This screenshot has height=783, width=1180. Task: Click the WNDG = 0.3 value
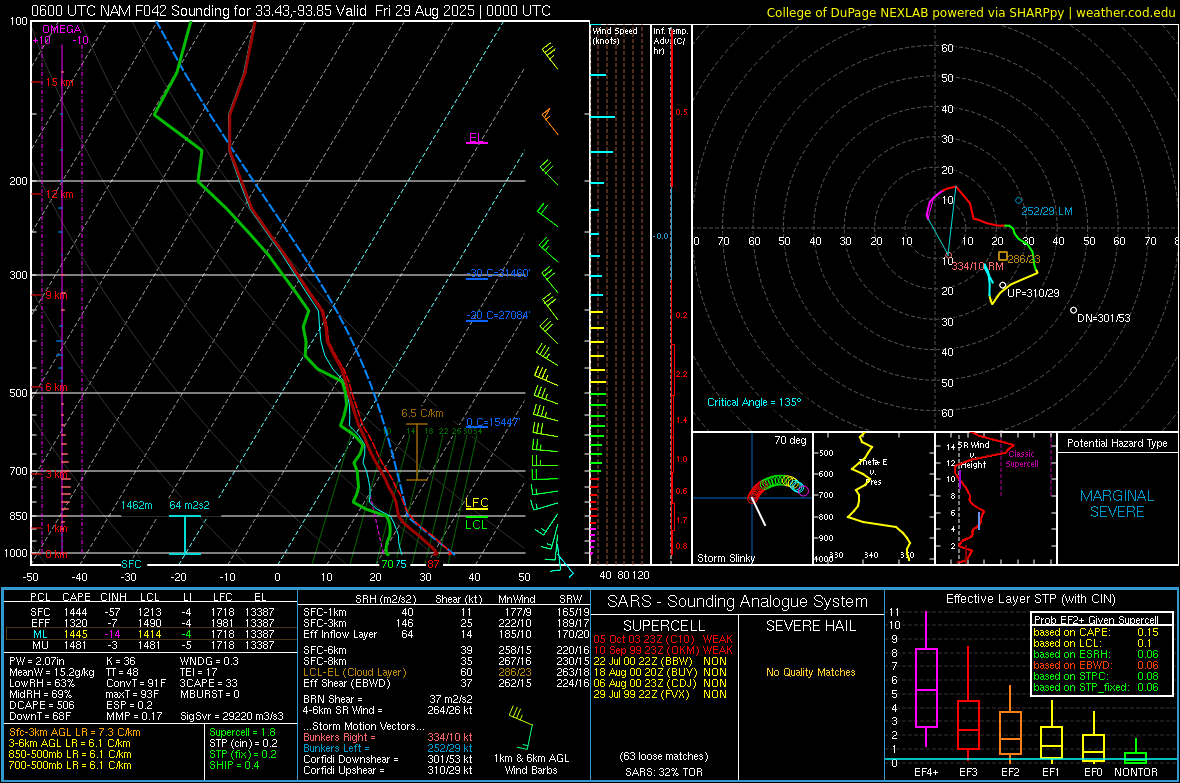pyautogui.click(x=209, y=661)
